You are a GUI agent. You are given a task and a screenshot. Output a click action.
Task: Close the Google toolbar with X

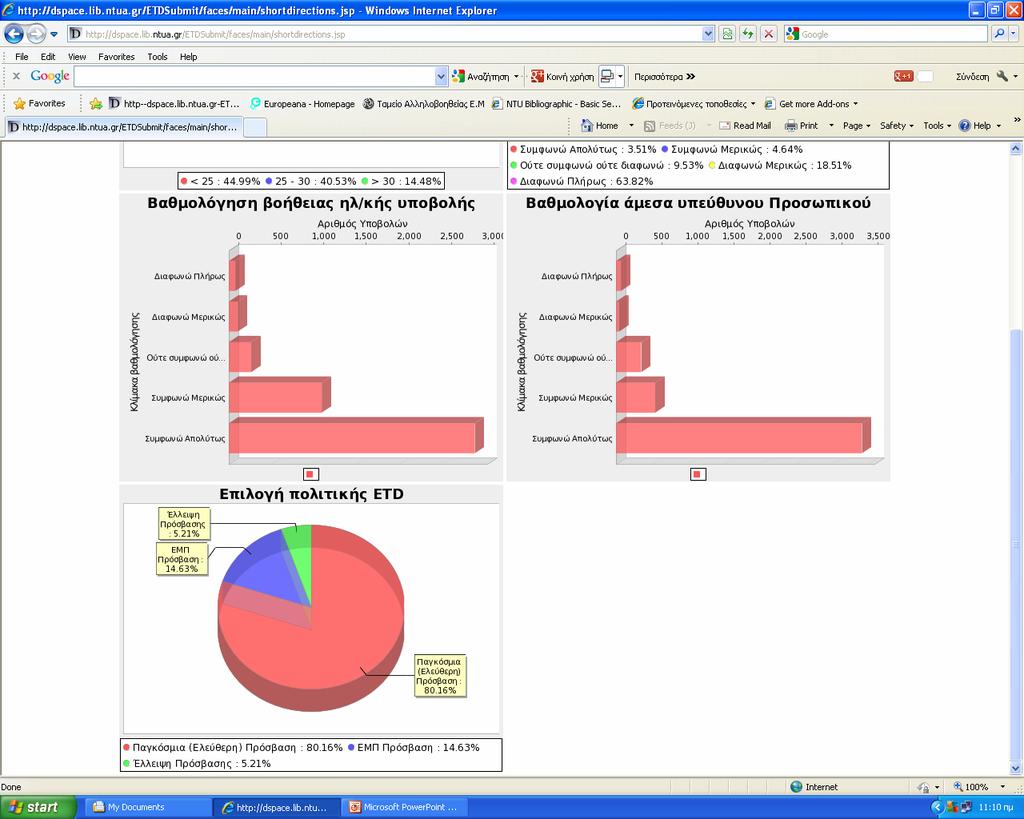(16, 76)
